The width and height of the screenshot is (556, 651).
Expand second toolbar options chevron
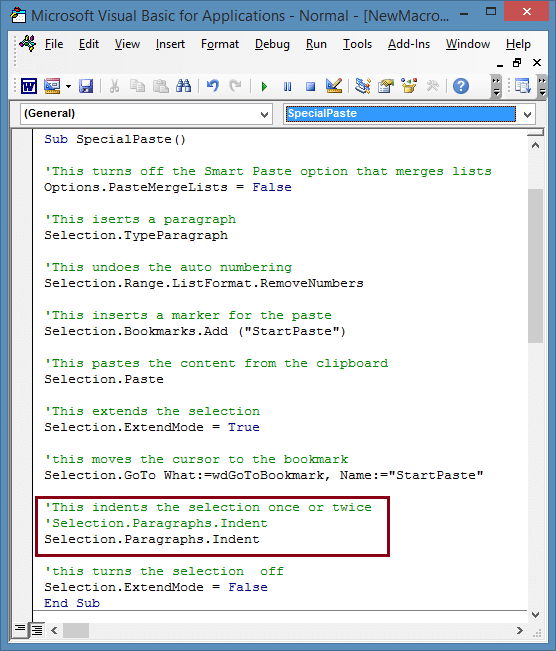pos(542,86)
